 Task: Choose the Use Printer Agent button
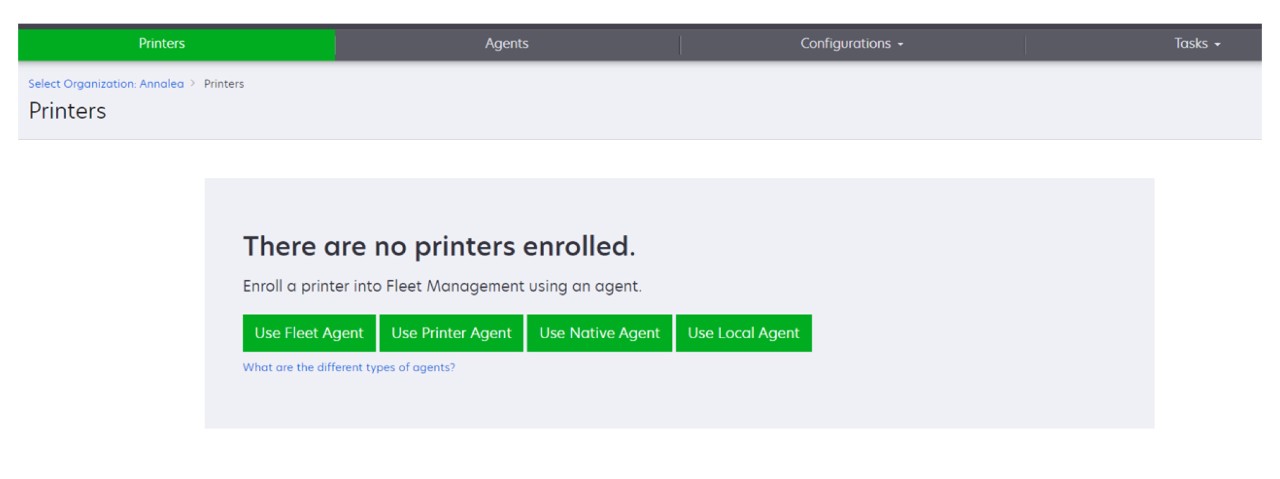pos(451,334)
